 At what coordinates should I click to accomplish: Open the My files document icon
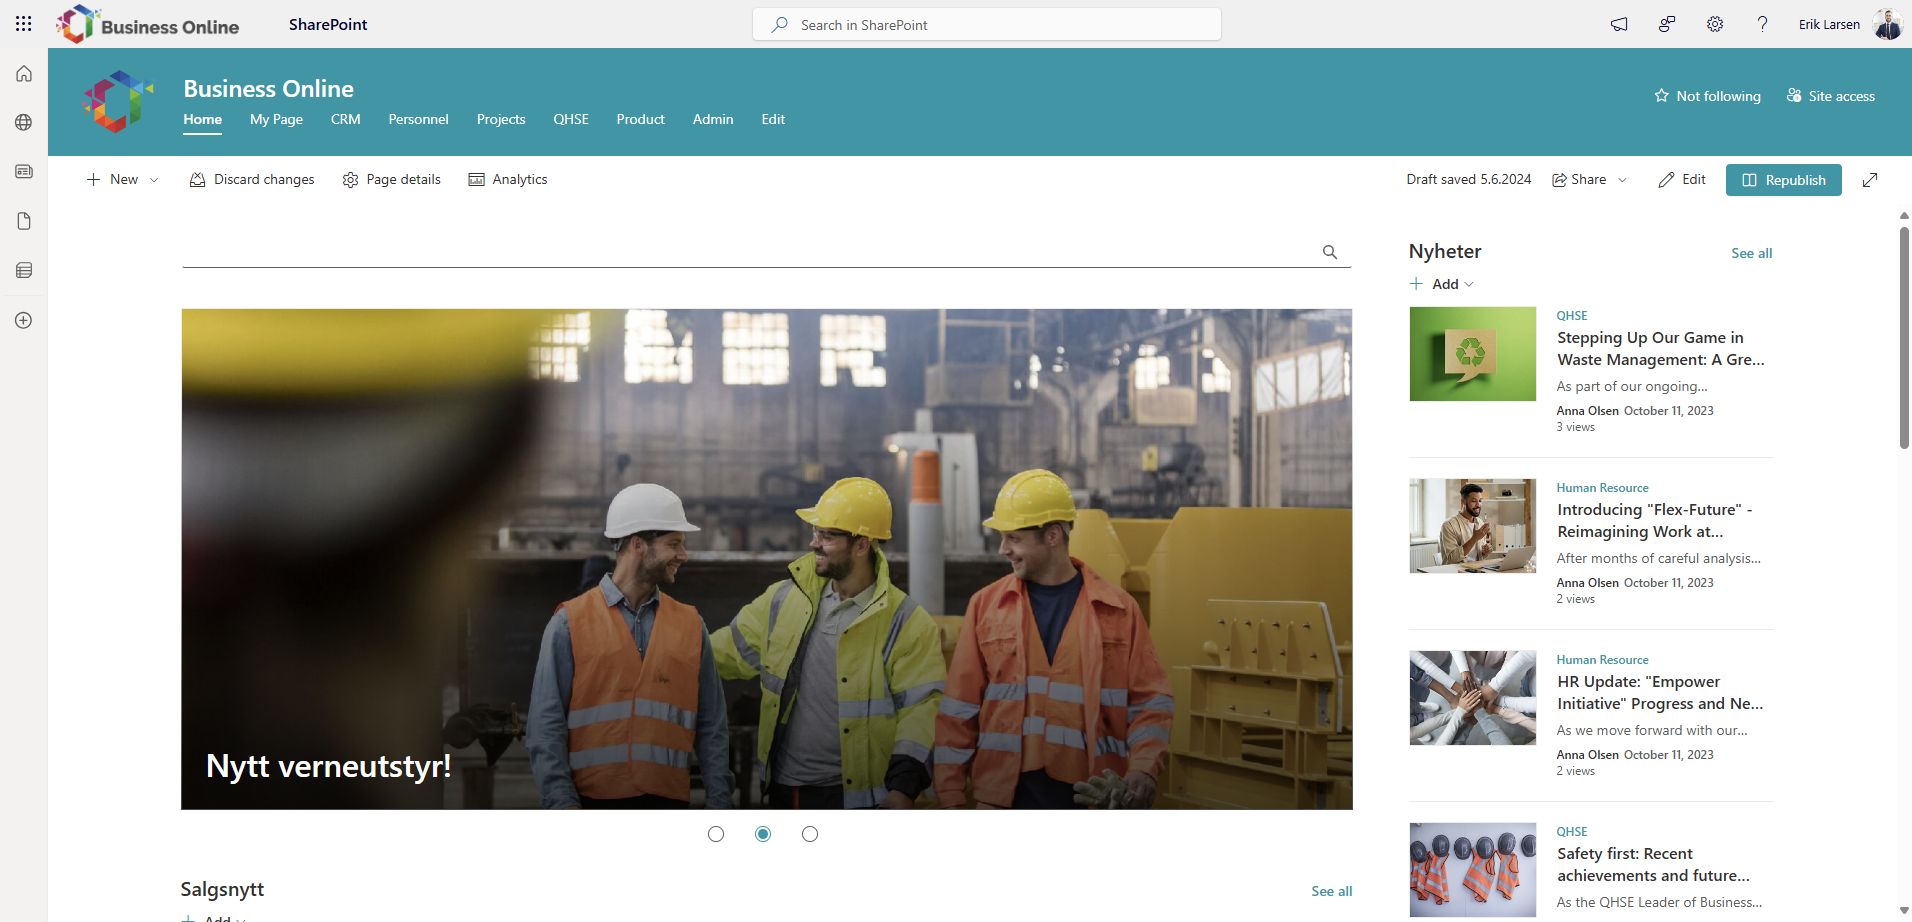point(24,221)
